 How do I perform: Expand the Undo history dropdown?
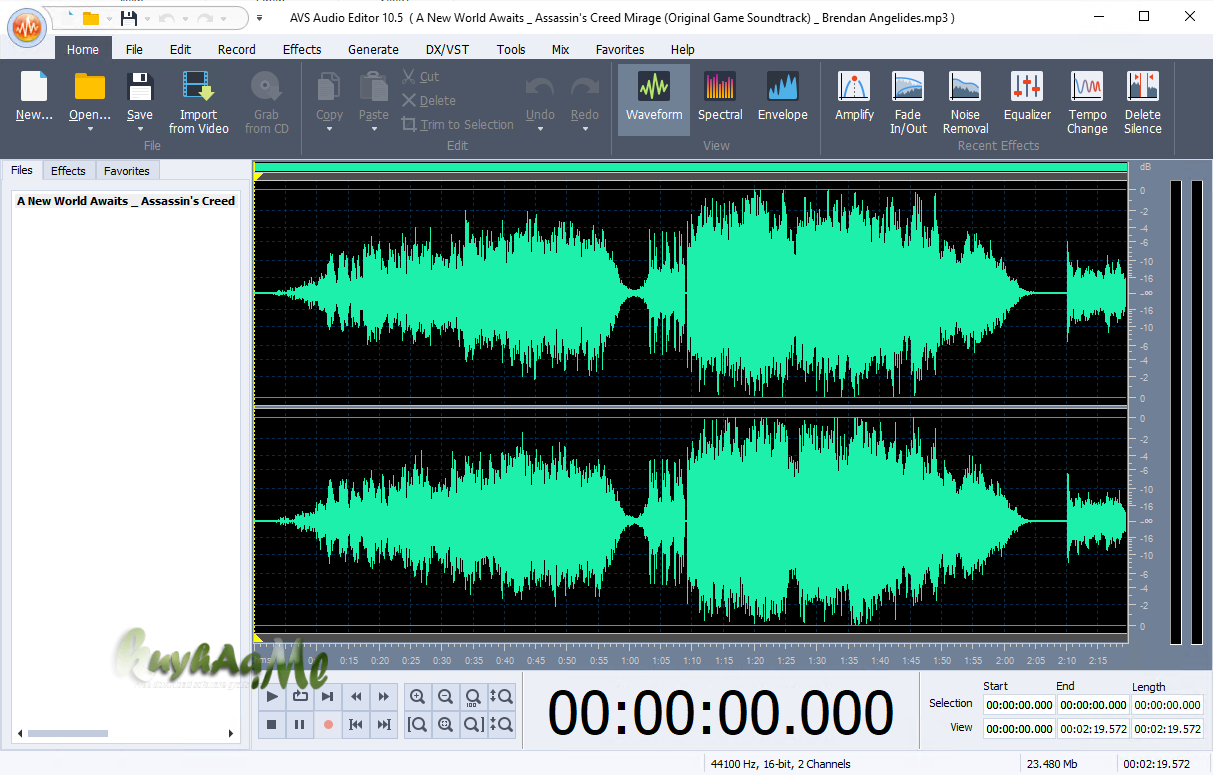(540, 129)
